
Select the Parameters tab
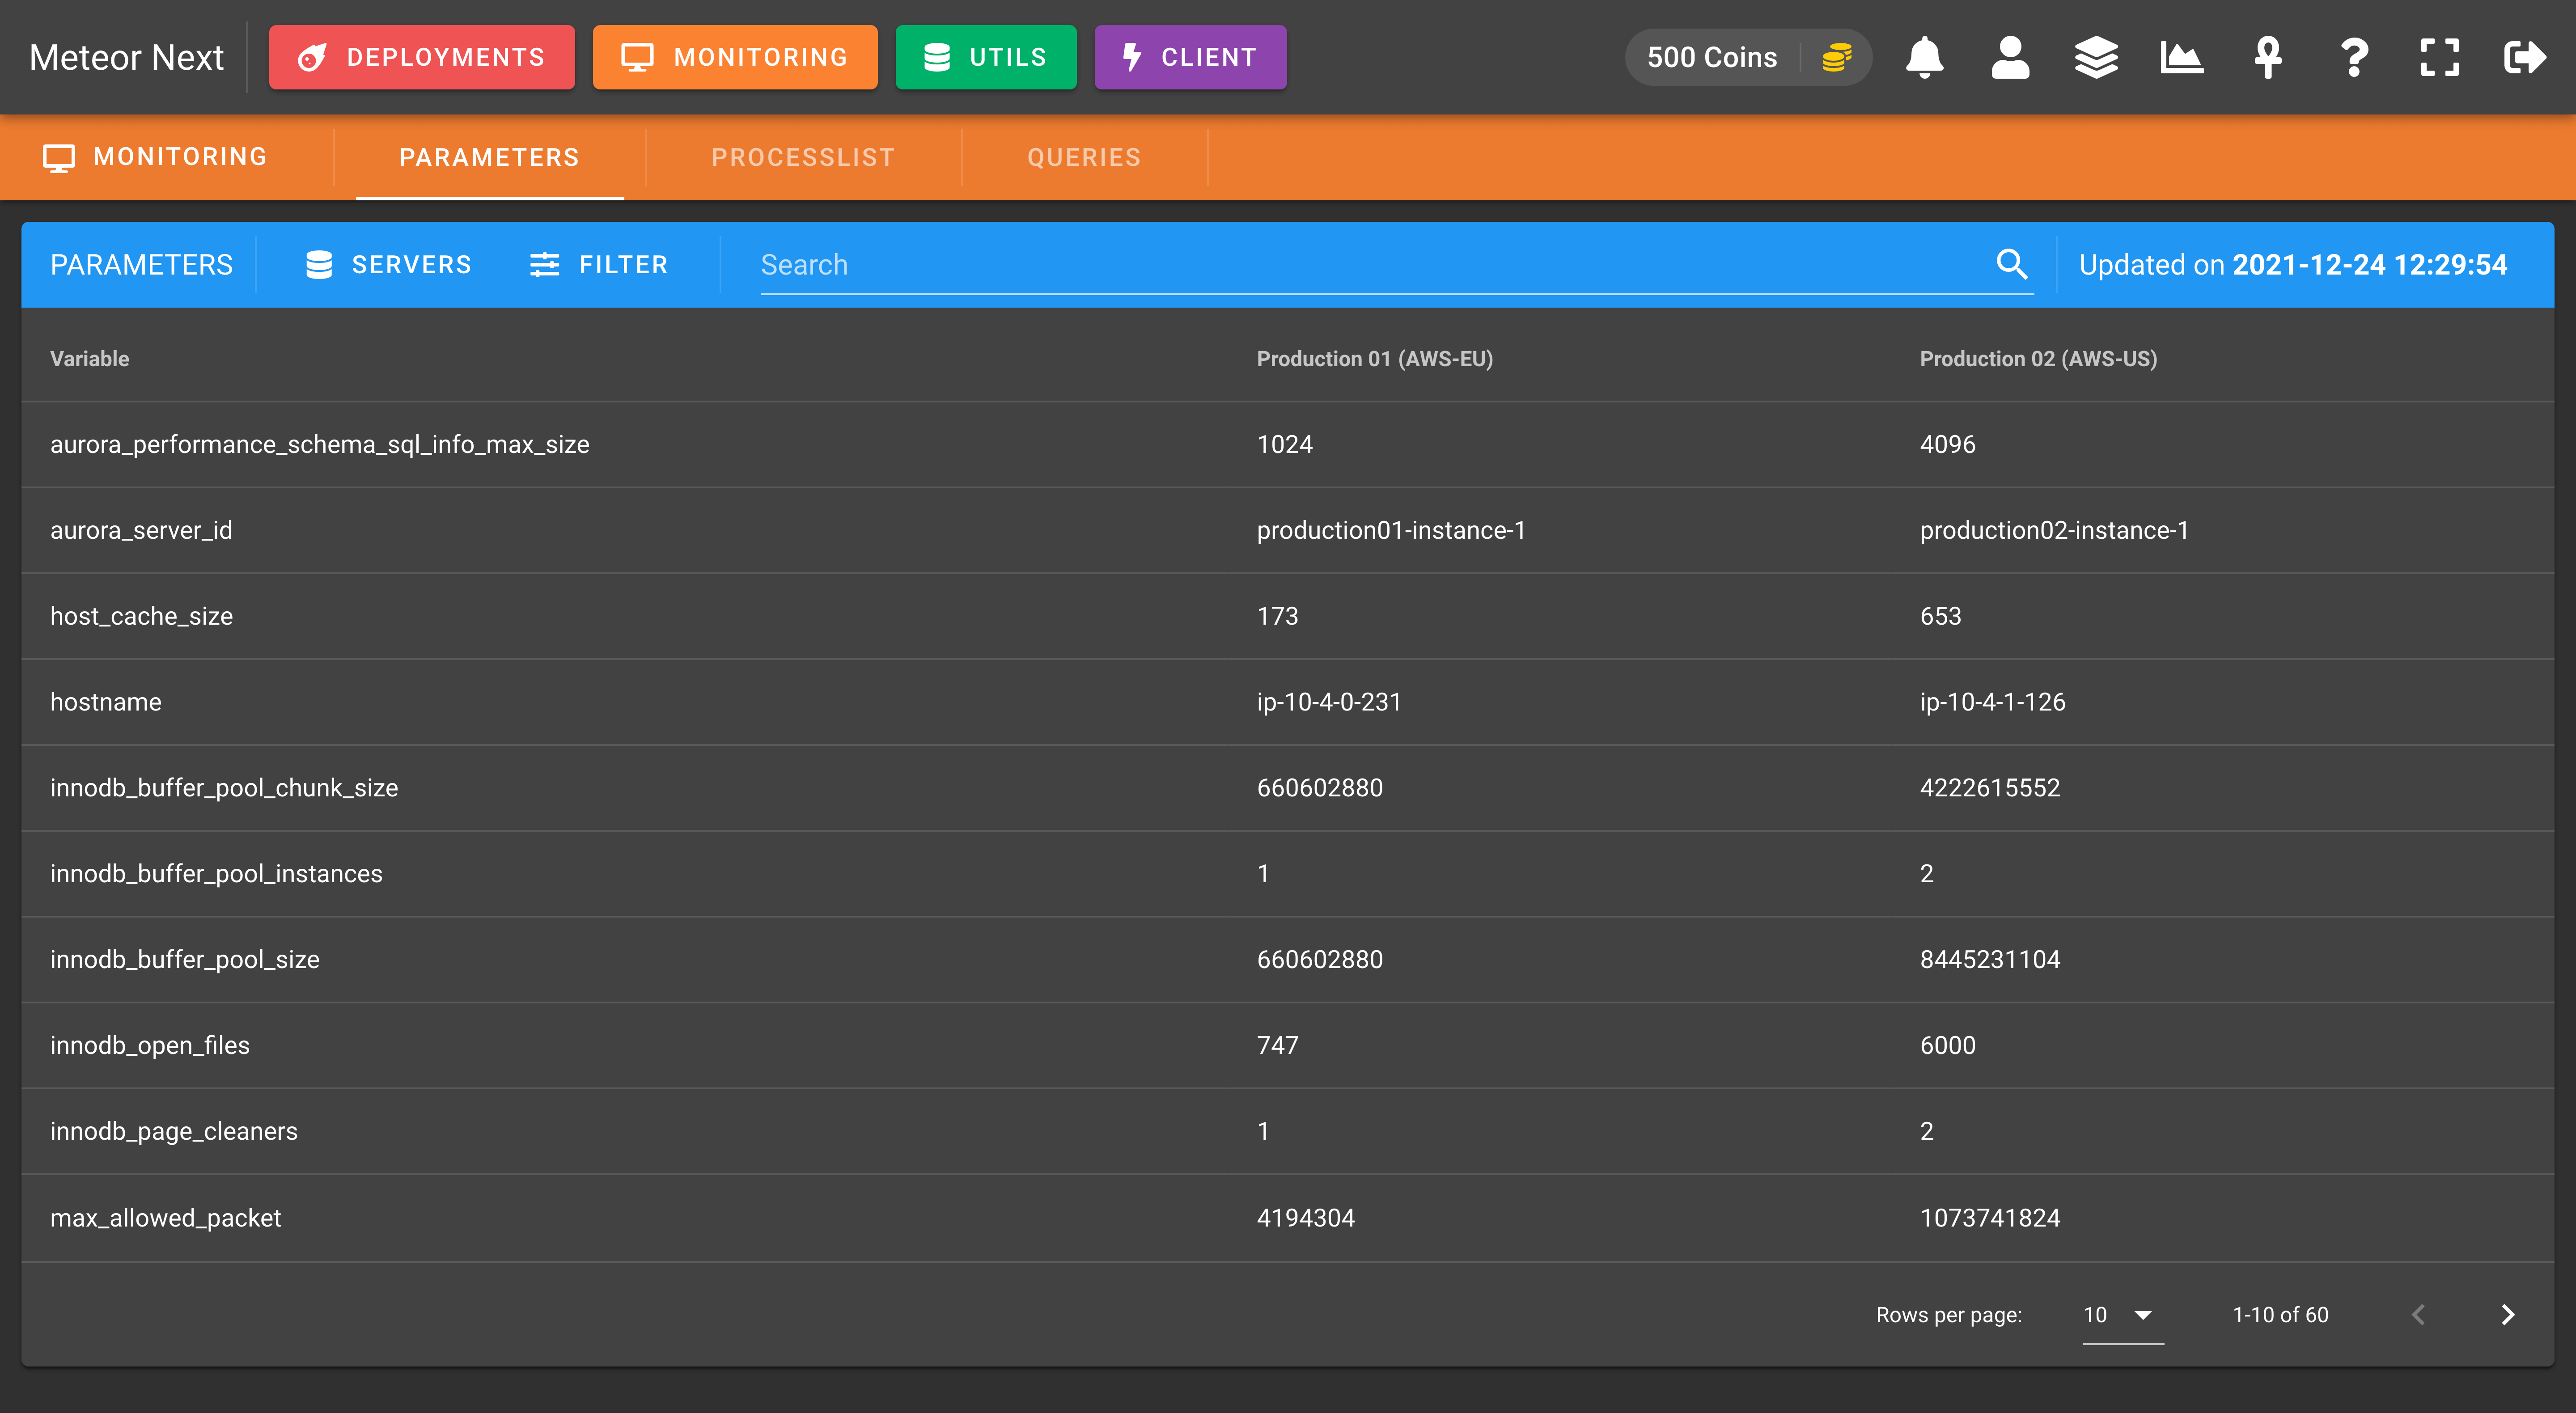[490, 157]
